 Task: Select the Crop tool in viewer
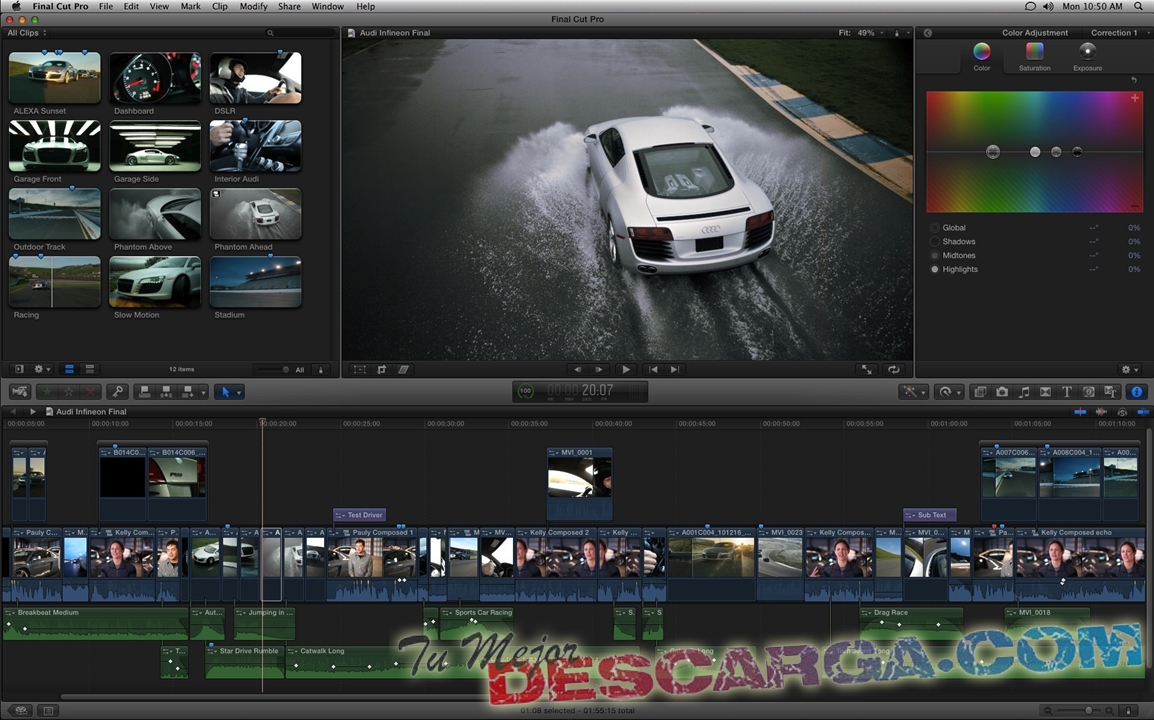381,370
